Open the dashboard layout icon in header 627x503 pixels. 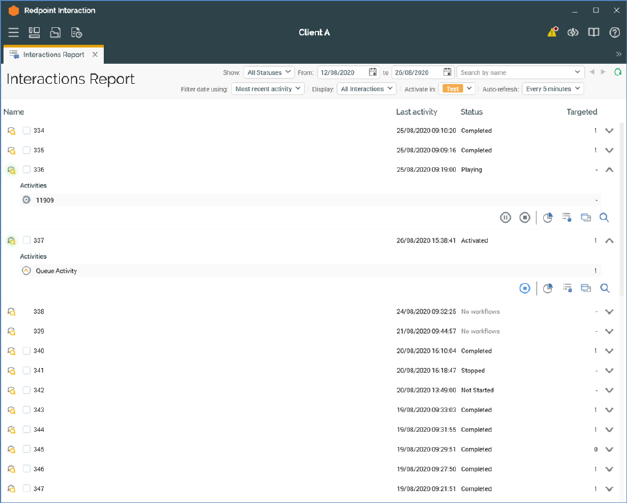tap(34, 32)
